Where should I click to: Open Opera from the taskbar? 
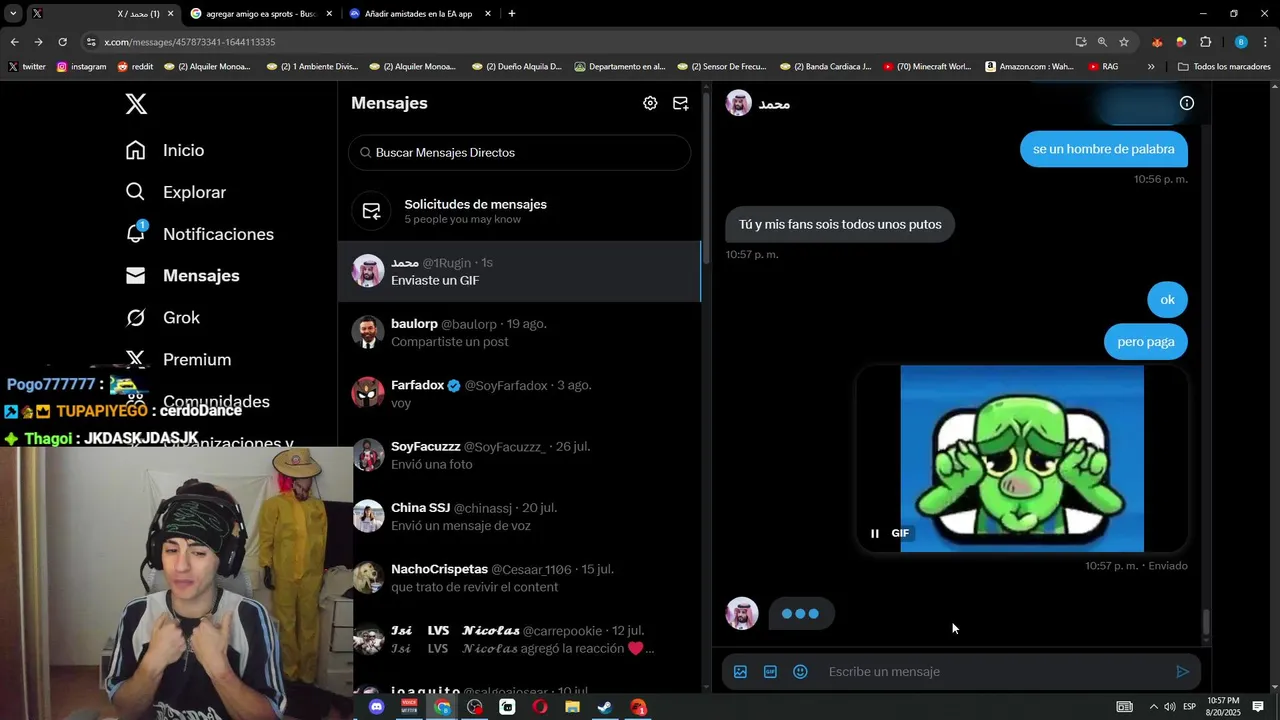539,707
